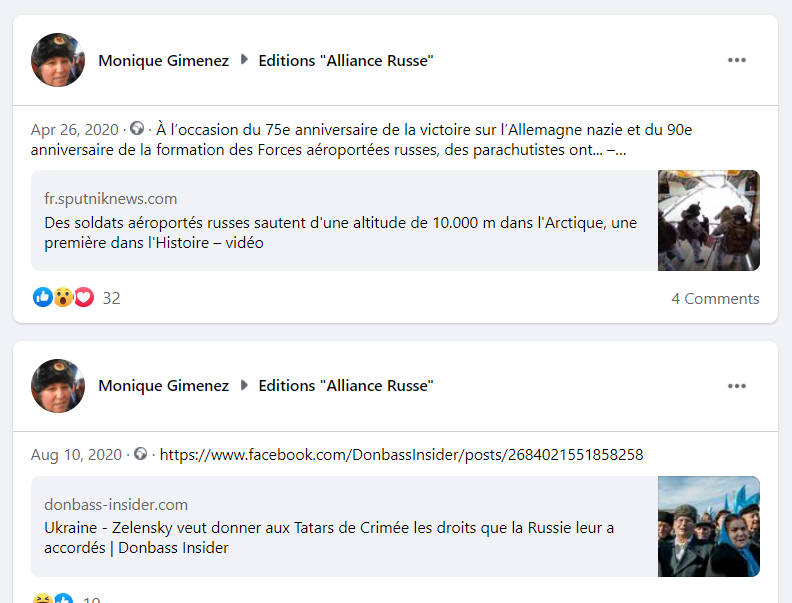Open Monique Gimenez profile from Aug 10 post
This screenshot has width=792, height=603.
[x=163, y=386]
